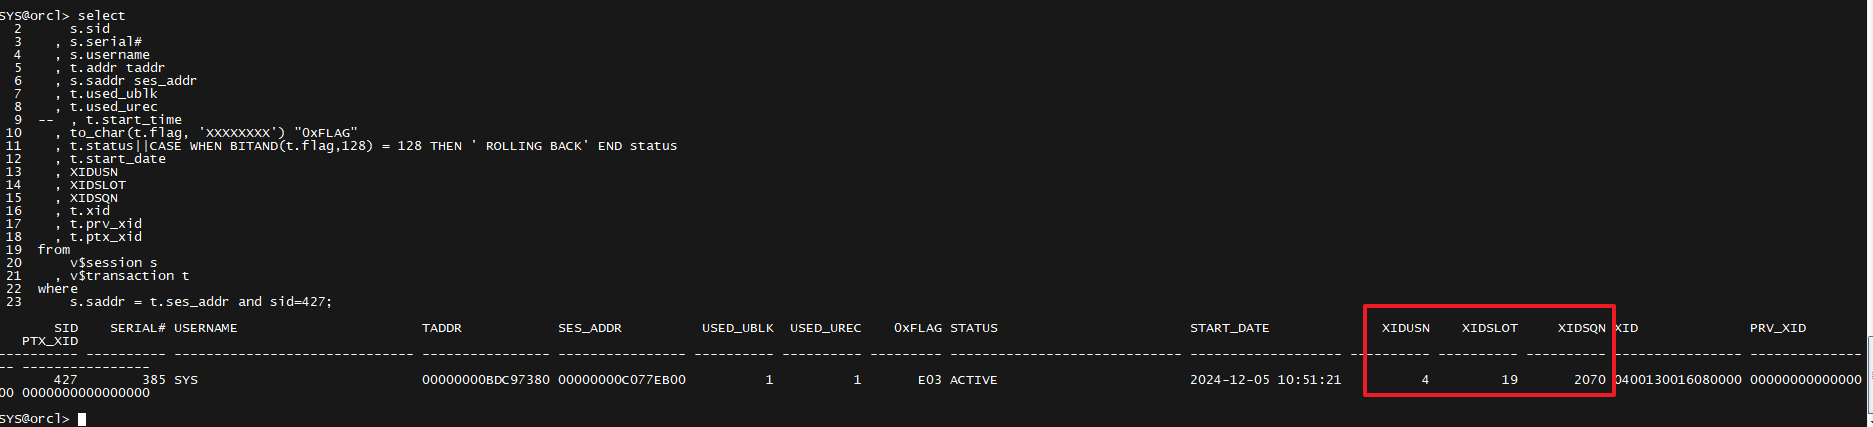Image resolution: width=1873 pixels, height=427 pixels.
Task: Click the PRV_XID column header
Action: click(1777, 328)
